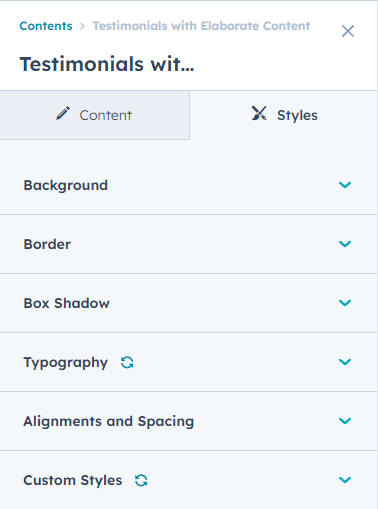This screenshot has height=509, width=378.
Task: Expand the Box Shadow chevron
Action: [x=345, y=303]
